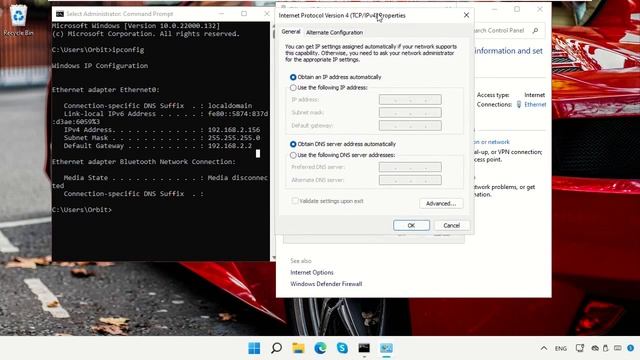Viewport: 640px width, 360px height.
Task: Click the IP address input field
Action: click(410, 100)
